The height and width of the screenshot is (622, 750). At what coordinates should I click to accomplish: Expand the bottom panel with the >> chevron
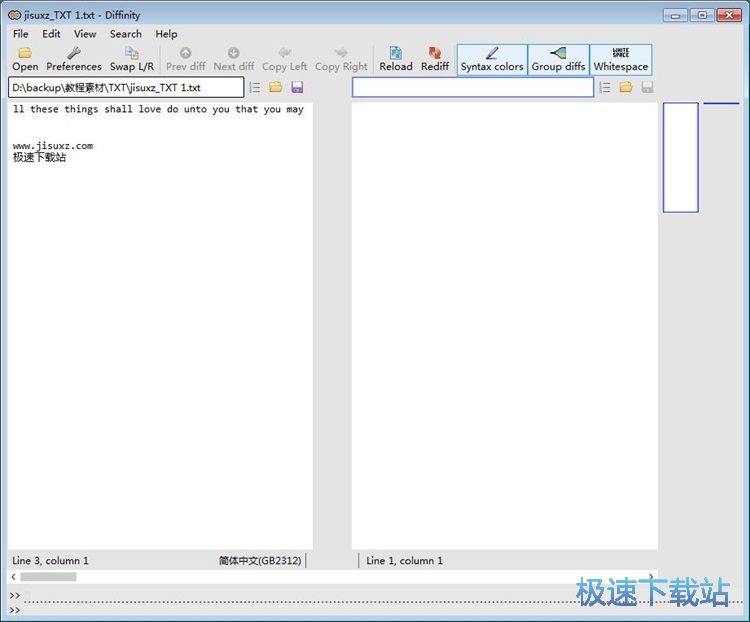(x=15, y=596)
